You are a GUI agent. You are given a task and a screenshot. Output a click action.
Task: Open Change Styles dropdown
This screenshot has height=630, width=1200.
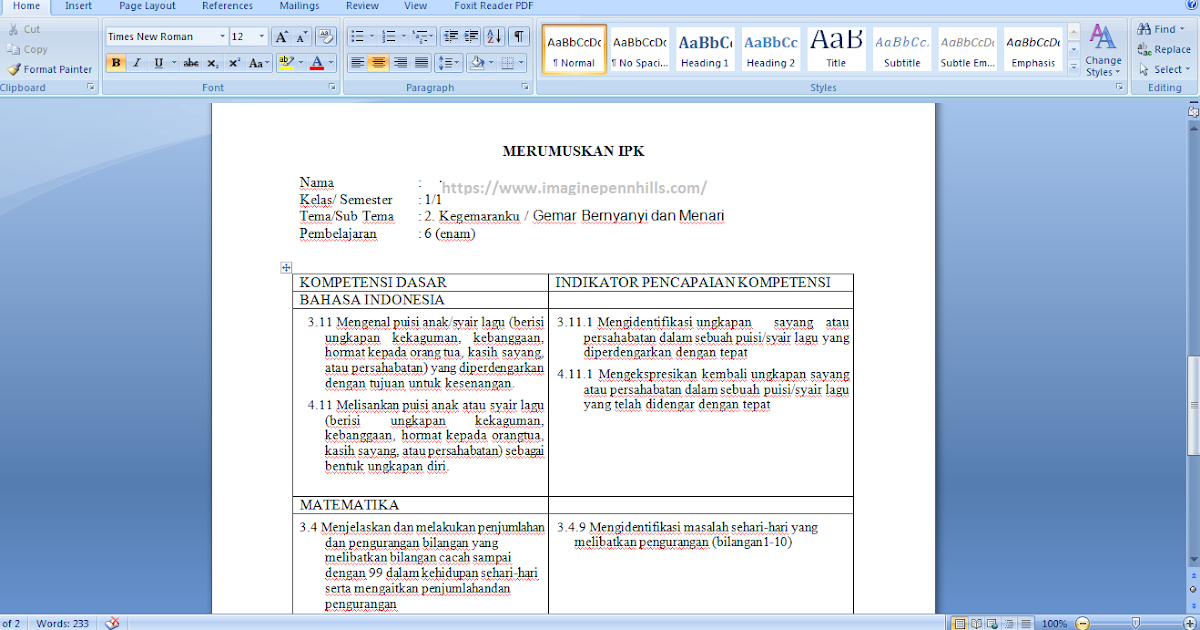pos(1103,51)
